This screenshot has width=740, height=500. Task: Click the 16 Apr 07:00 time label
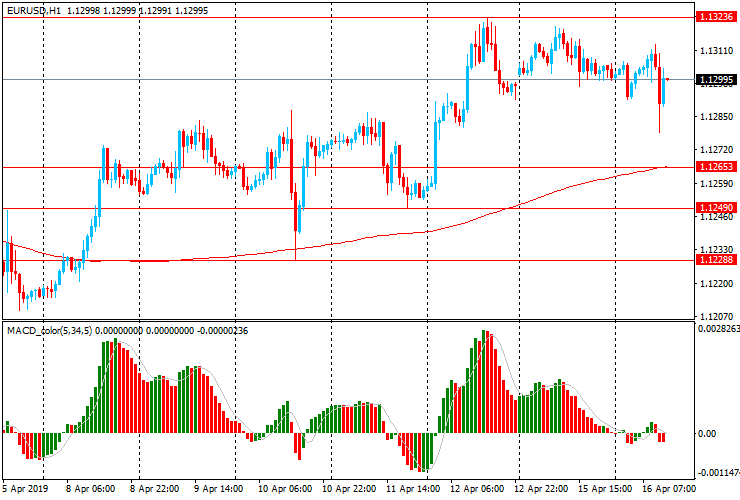[668, 490]
